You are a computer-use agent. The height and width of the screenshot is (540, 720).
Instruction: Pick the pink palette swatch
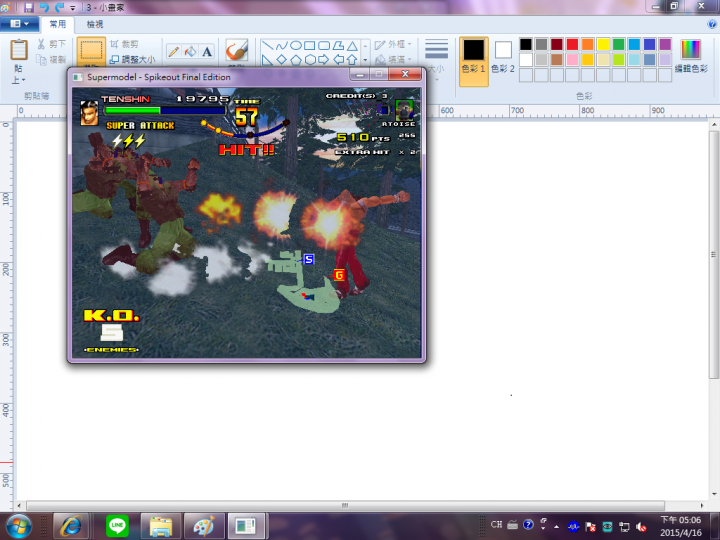(572, 59)
